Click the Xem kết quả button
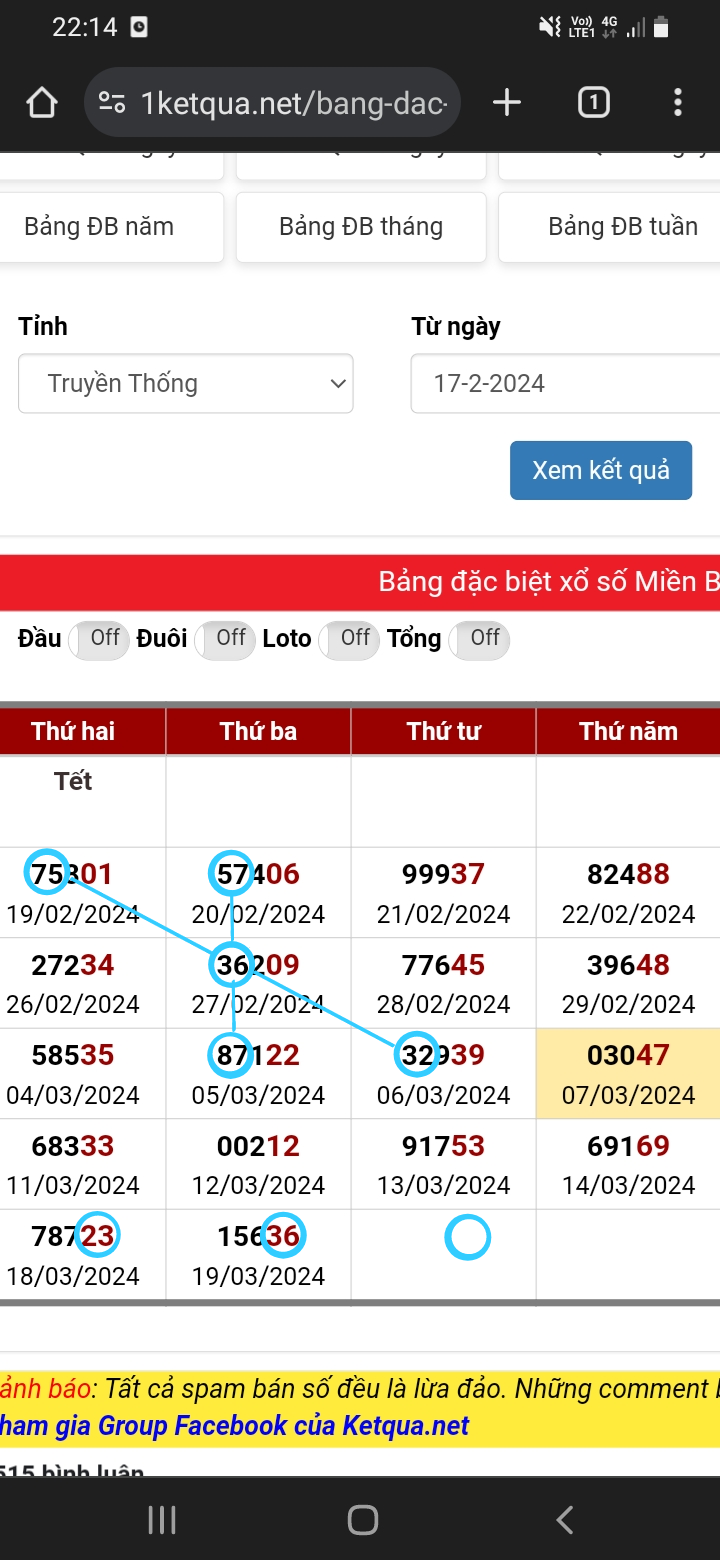This screenshot has height=1560, width=720. 601,470
